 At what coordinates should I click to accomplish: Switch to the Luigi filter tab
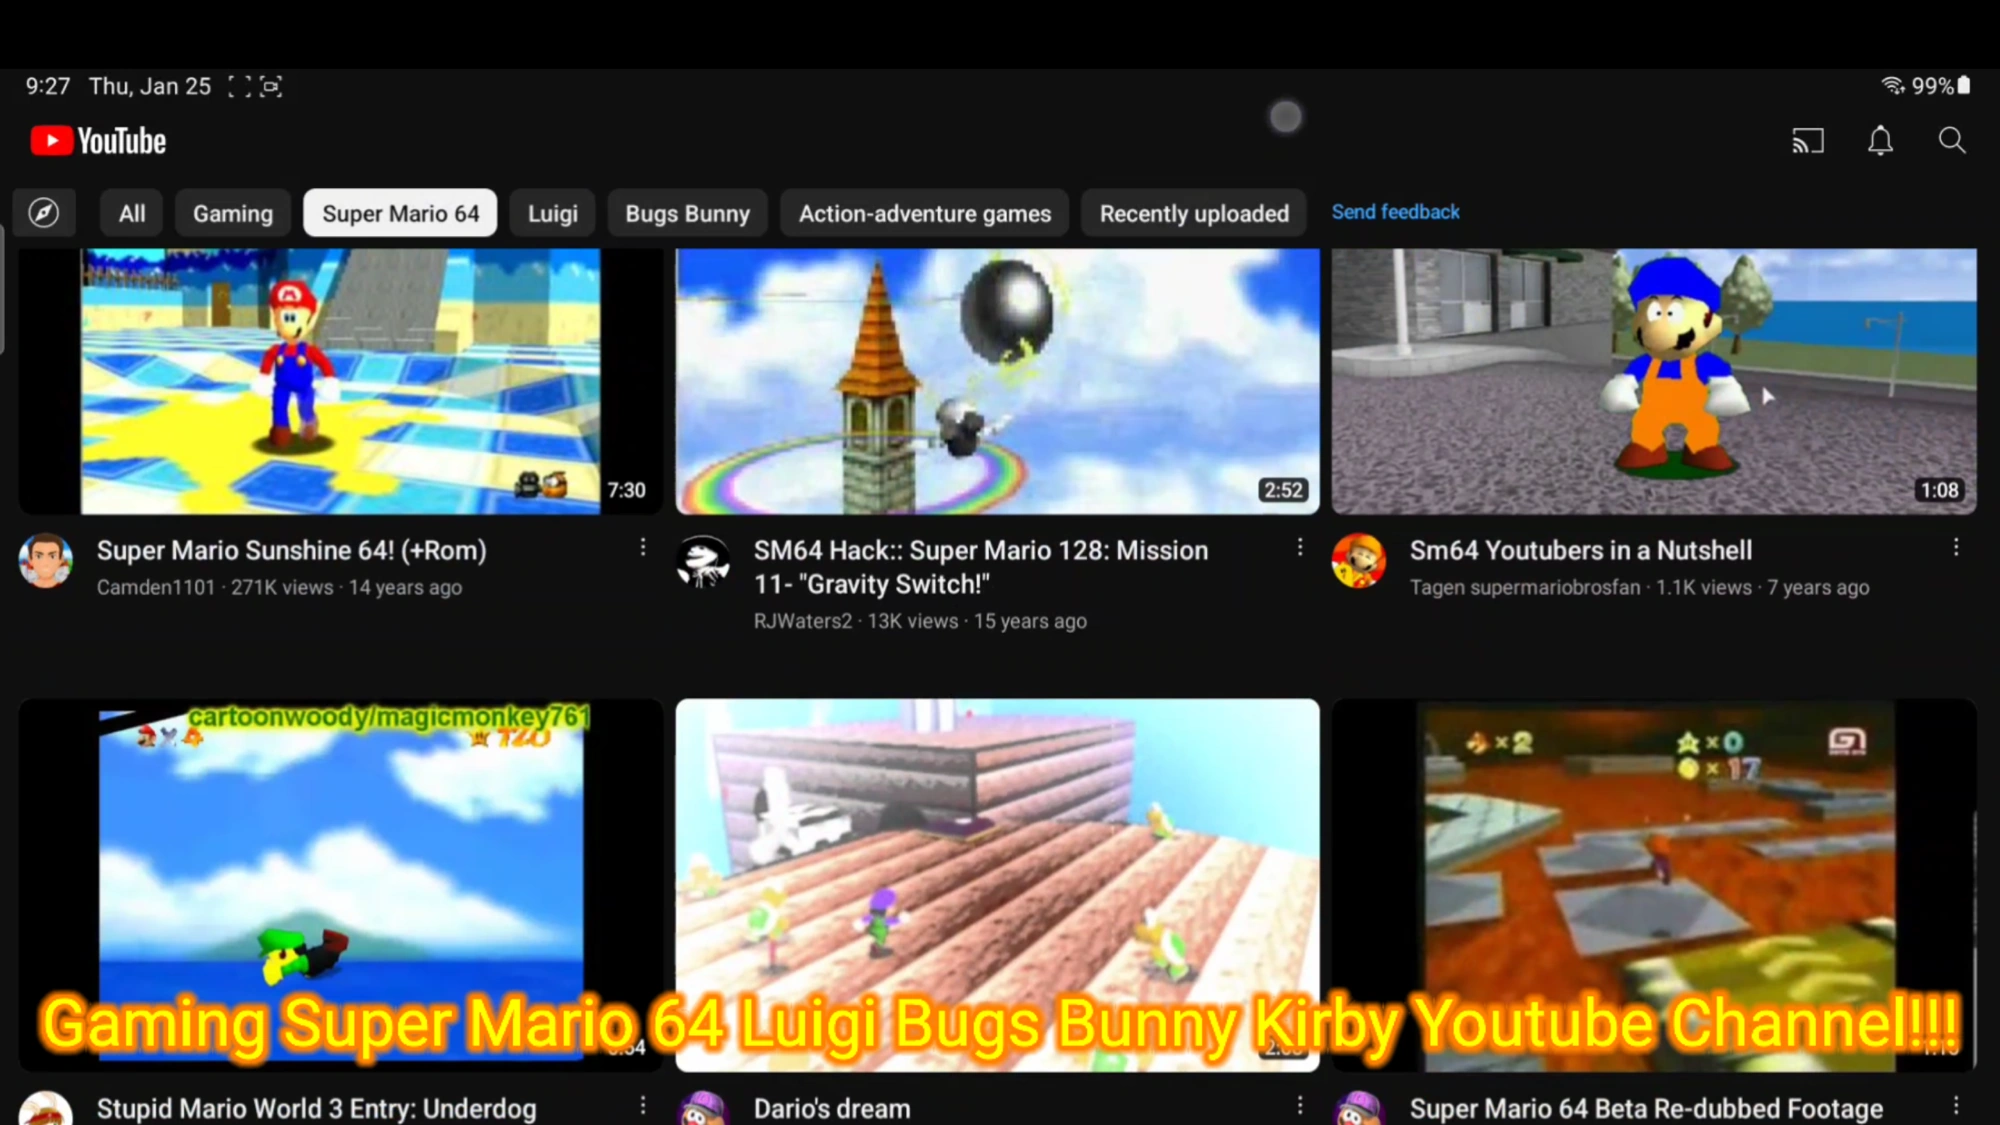coord(552,213)
